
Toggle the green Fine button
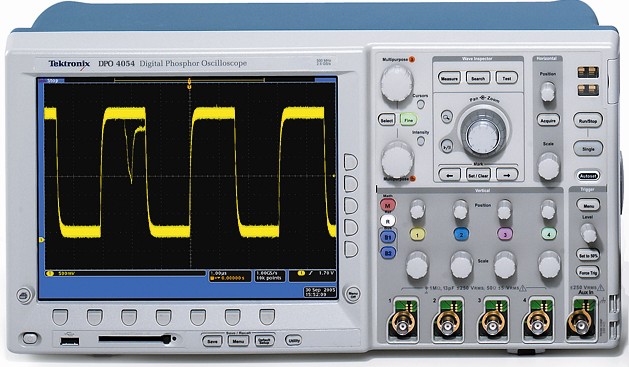click(x=408, y=120)
